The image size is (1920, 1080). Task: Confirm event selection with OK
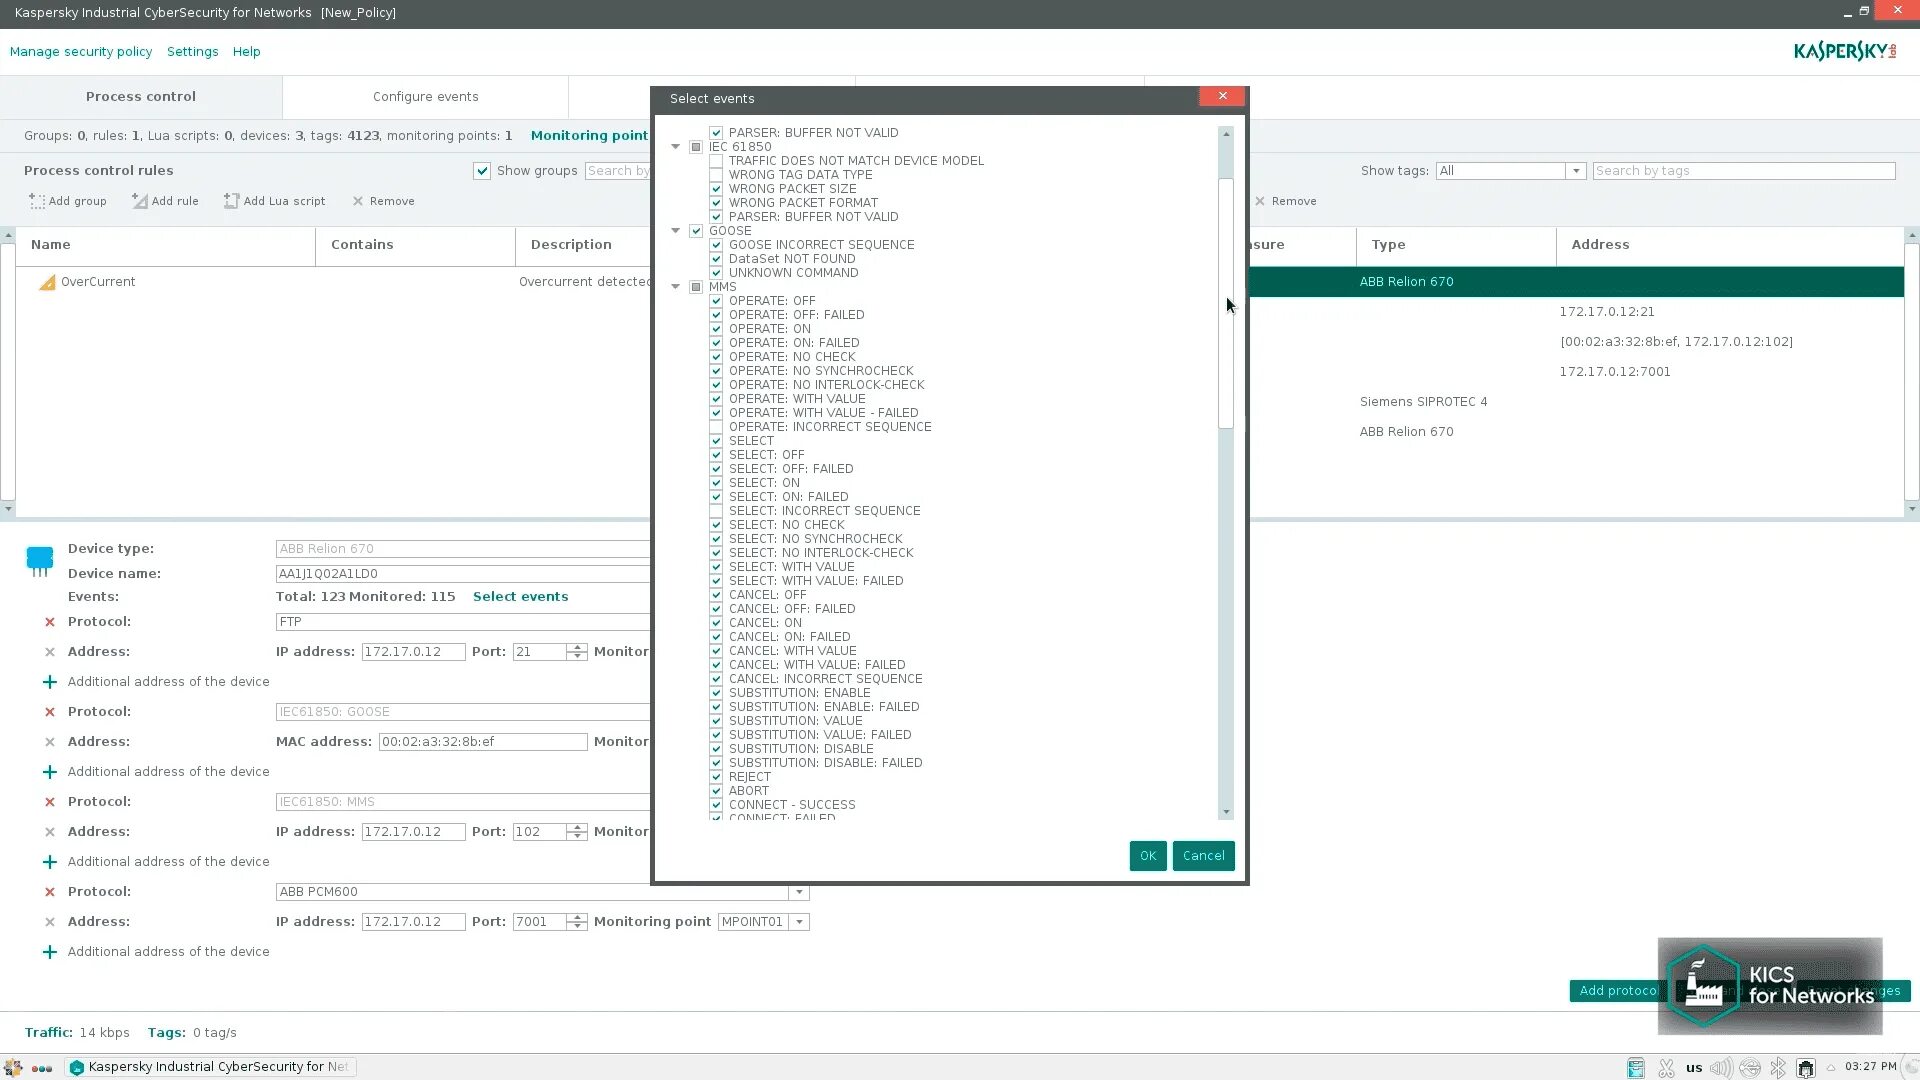[1148, 856]
